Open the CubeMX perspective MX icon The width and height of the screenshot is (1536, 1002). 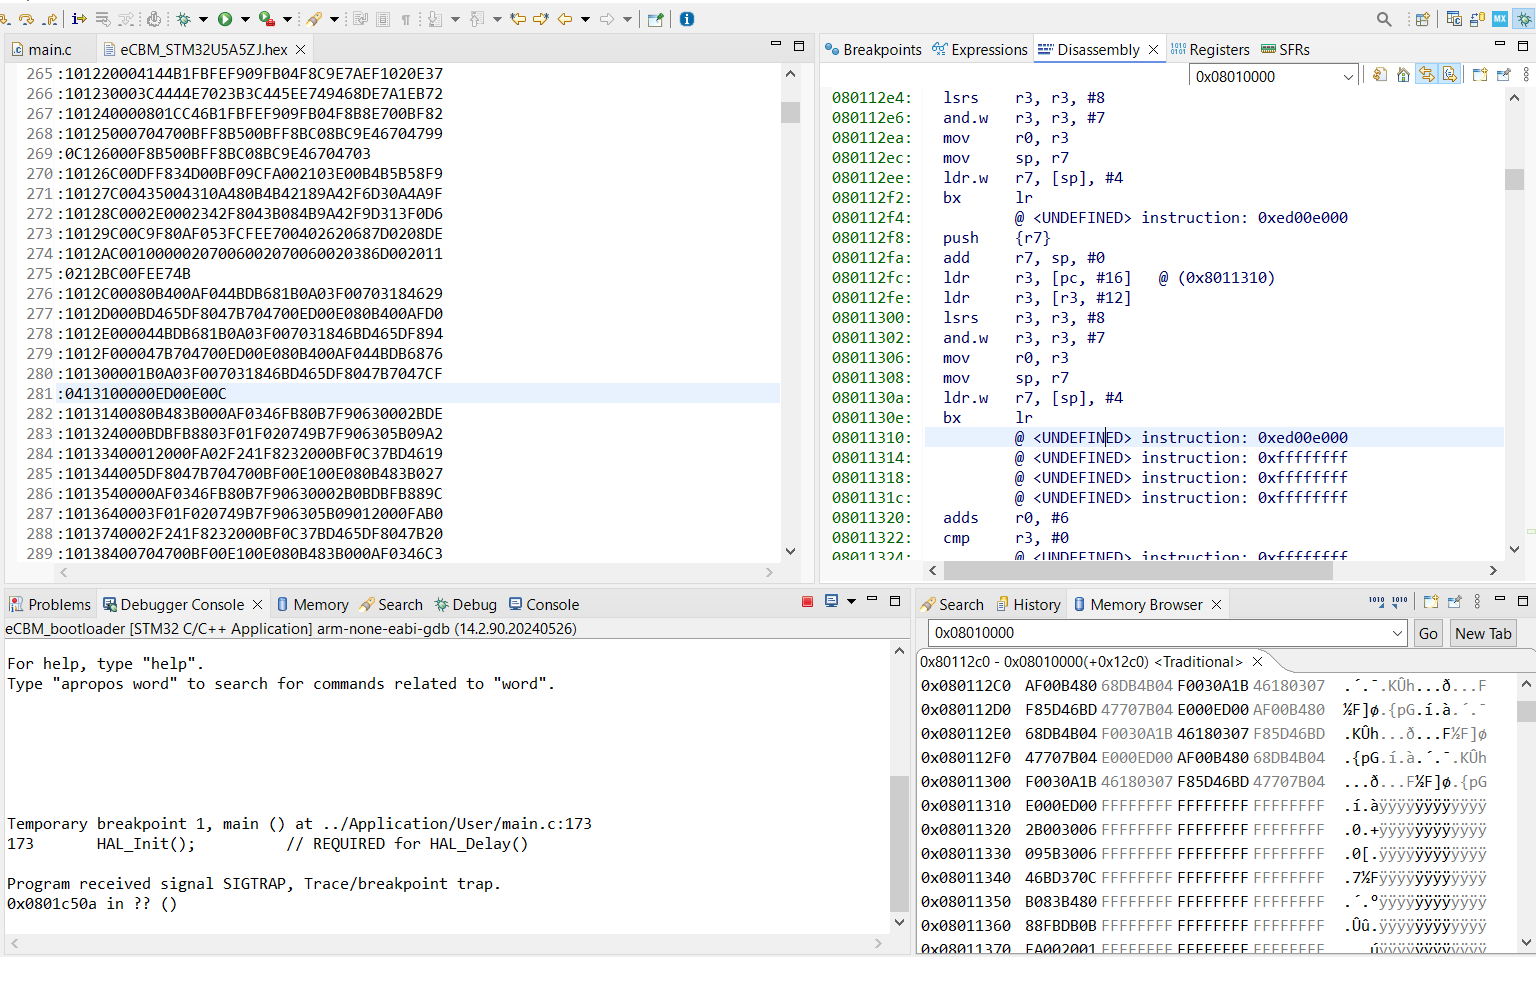pos(1499,19)
